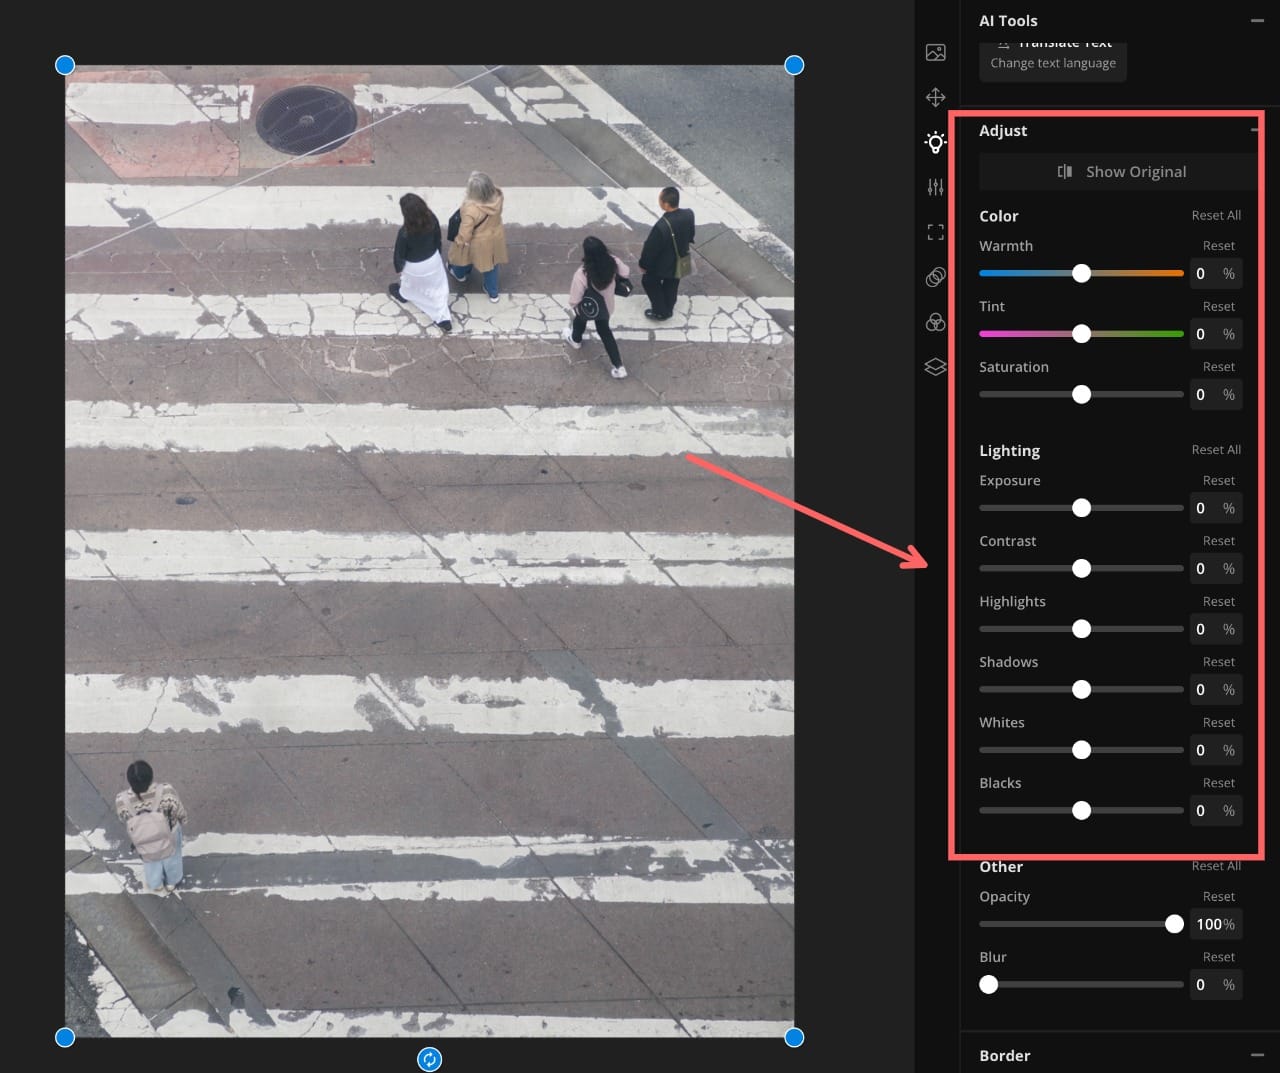Image resolution: width=1280 pixels, height=1073 pixels.
Task: Collapse the Adjust panel
Action: click(1253, 130)
